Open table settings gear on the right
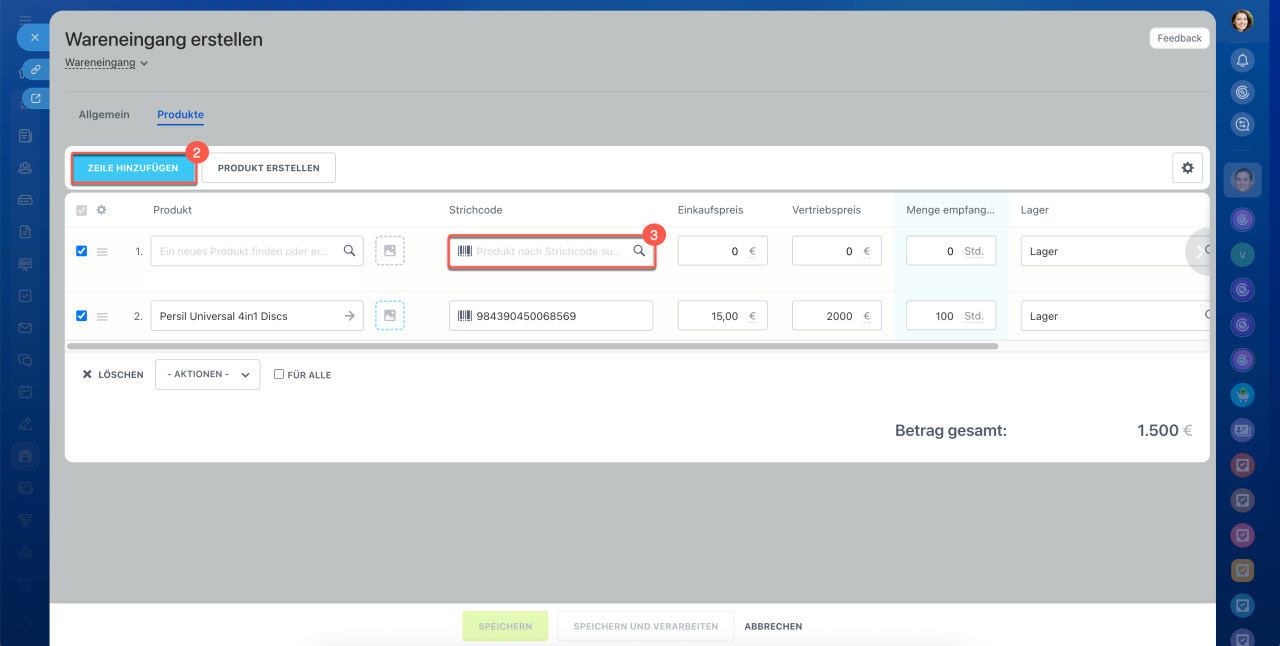 point(1187,168)
